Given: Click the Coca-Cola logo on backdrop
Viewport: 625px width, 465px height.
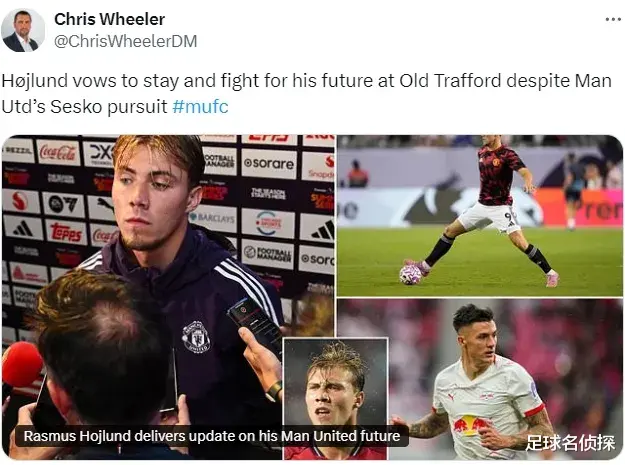Looking at the screenshot, I should coord(58,152).
